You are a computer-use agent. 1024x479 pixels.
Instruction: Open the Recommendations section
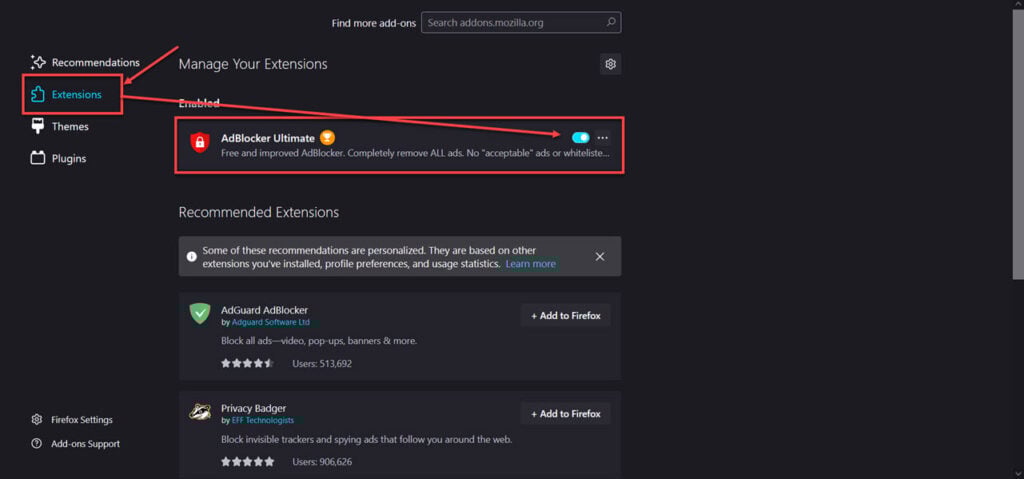[85, 63]
